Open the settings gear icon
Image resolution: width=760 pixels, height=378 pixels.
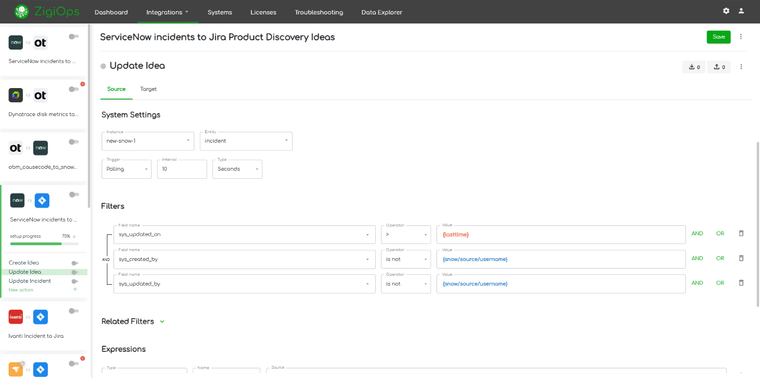pyautogui.click(x=726, y=11)
